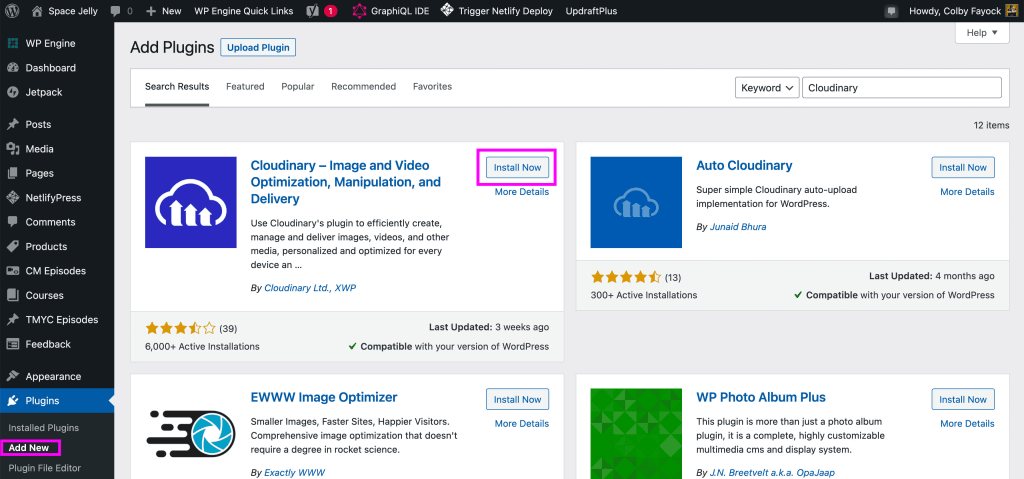Open the Media library menu

[x=39, y=149]
